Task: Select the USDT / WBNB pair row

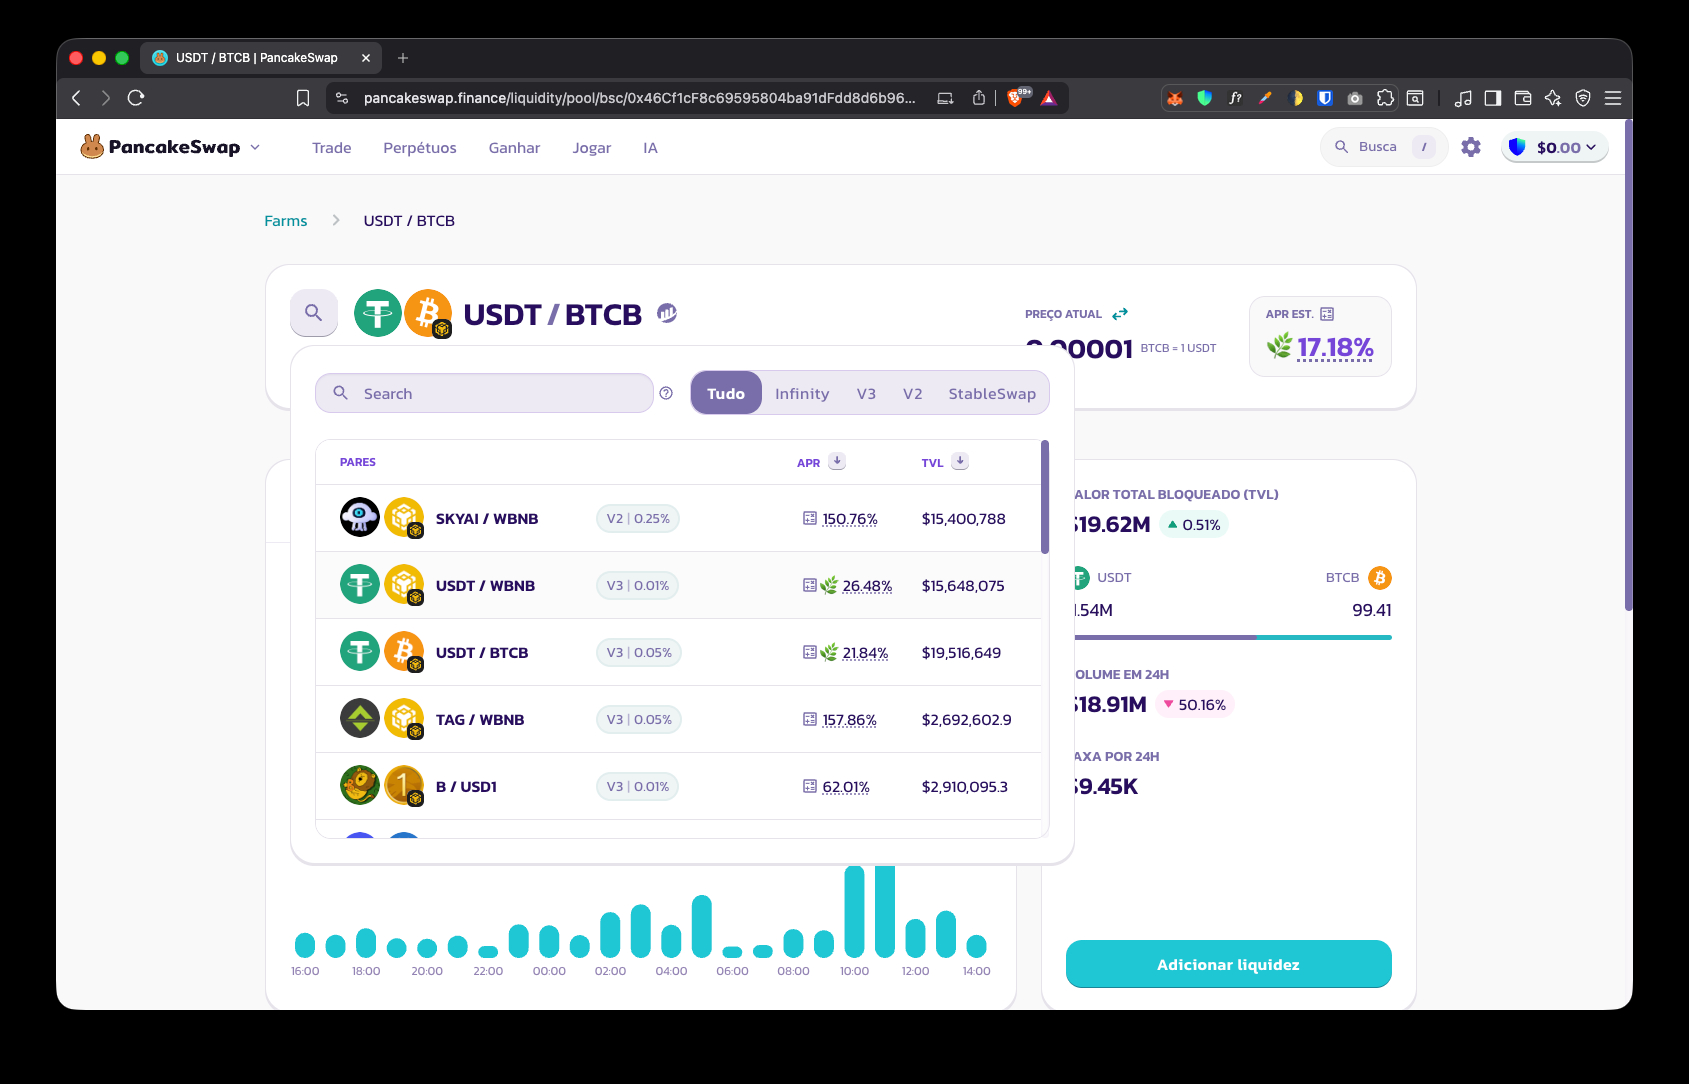Action: pos(678,585)
